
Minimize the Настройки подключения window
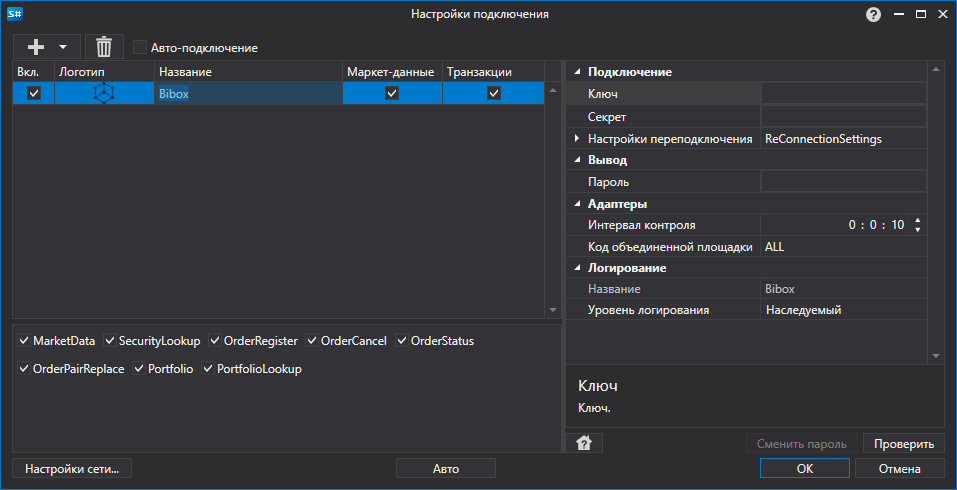tap(900, 15)
